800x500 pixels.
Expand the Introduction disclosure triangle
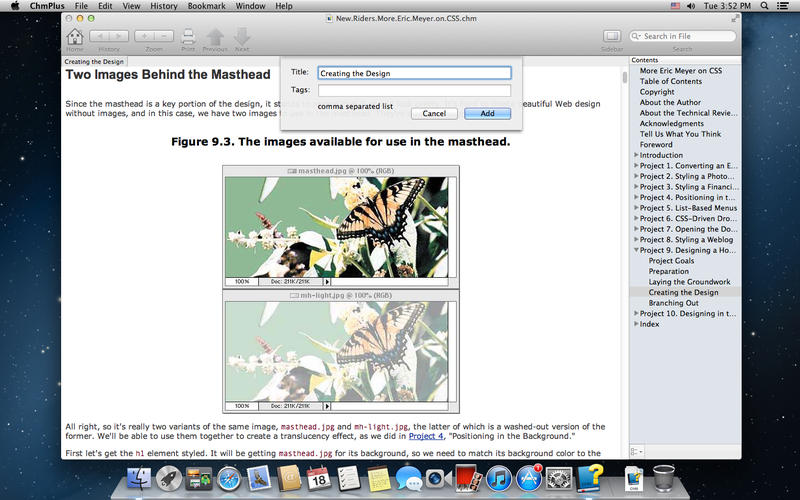pos(636,155)
